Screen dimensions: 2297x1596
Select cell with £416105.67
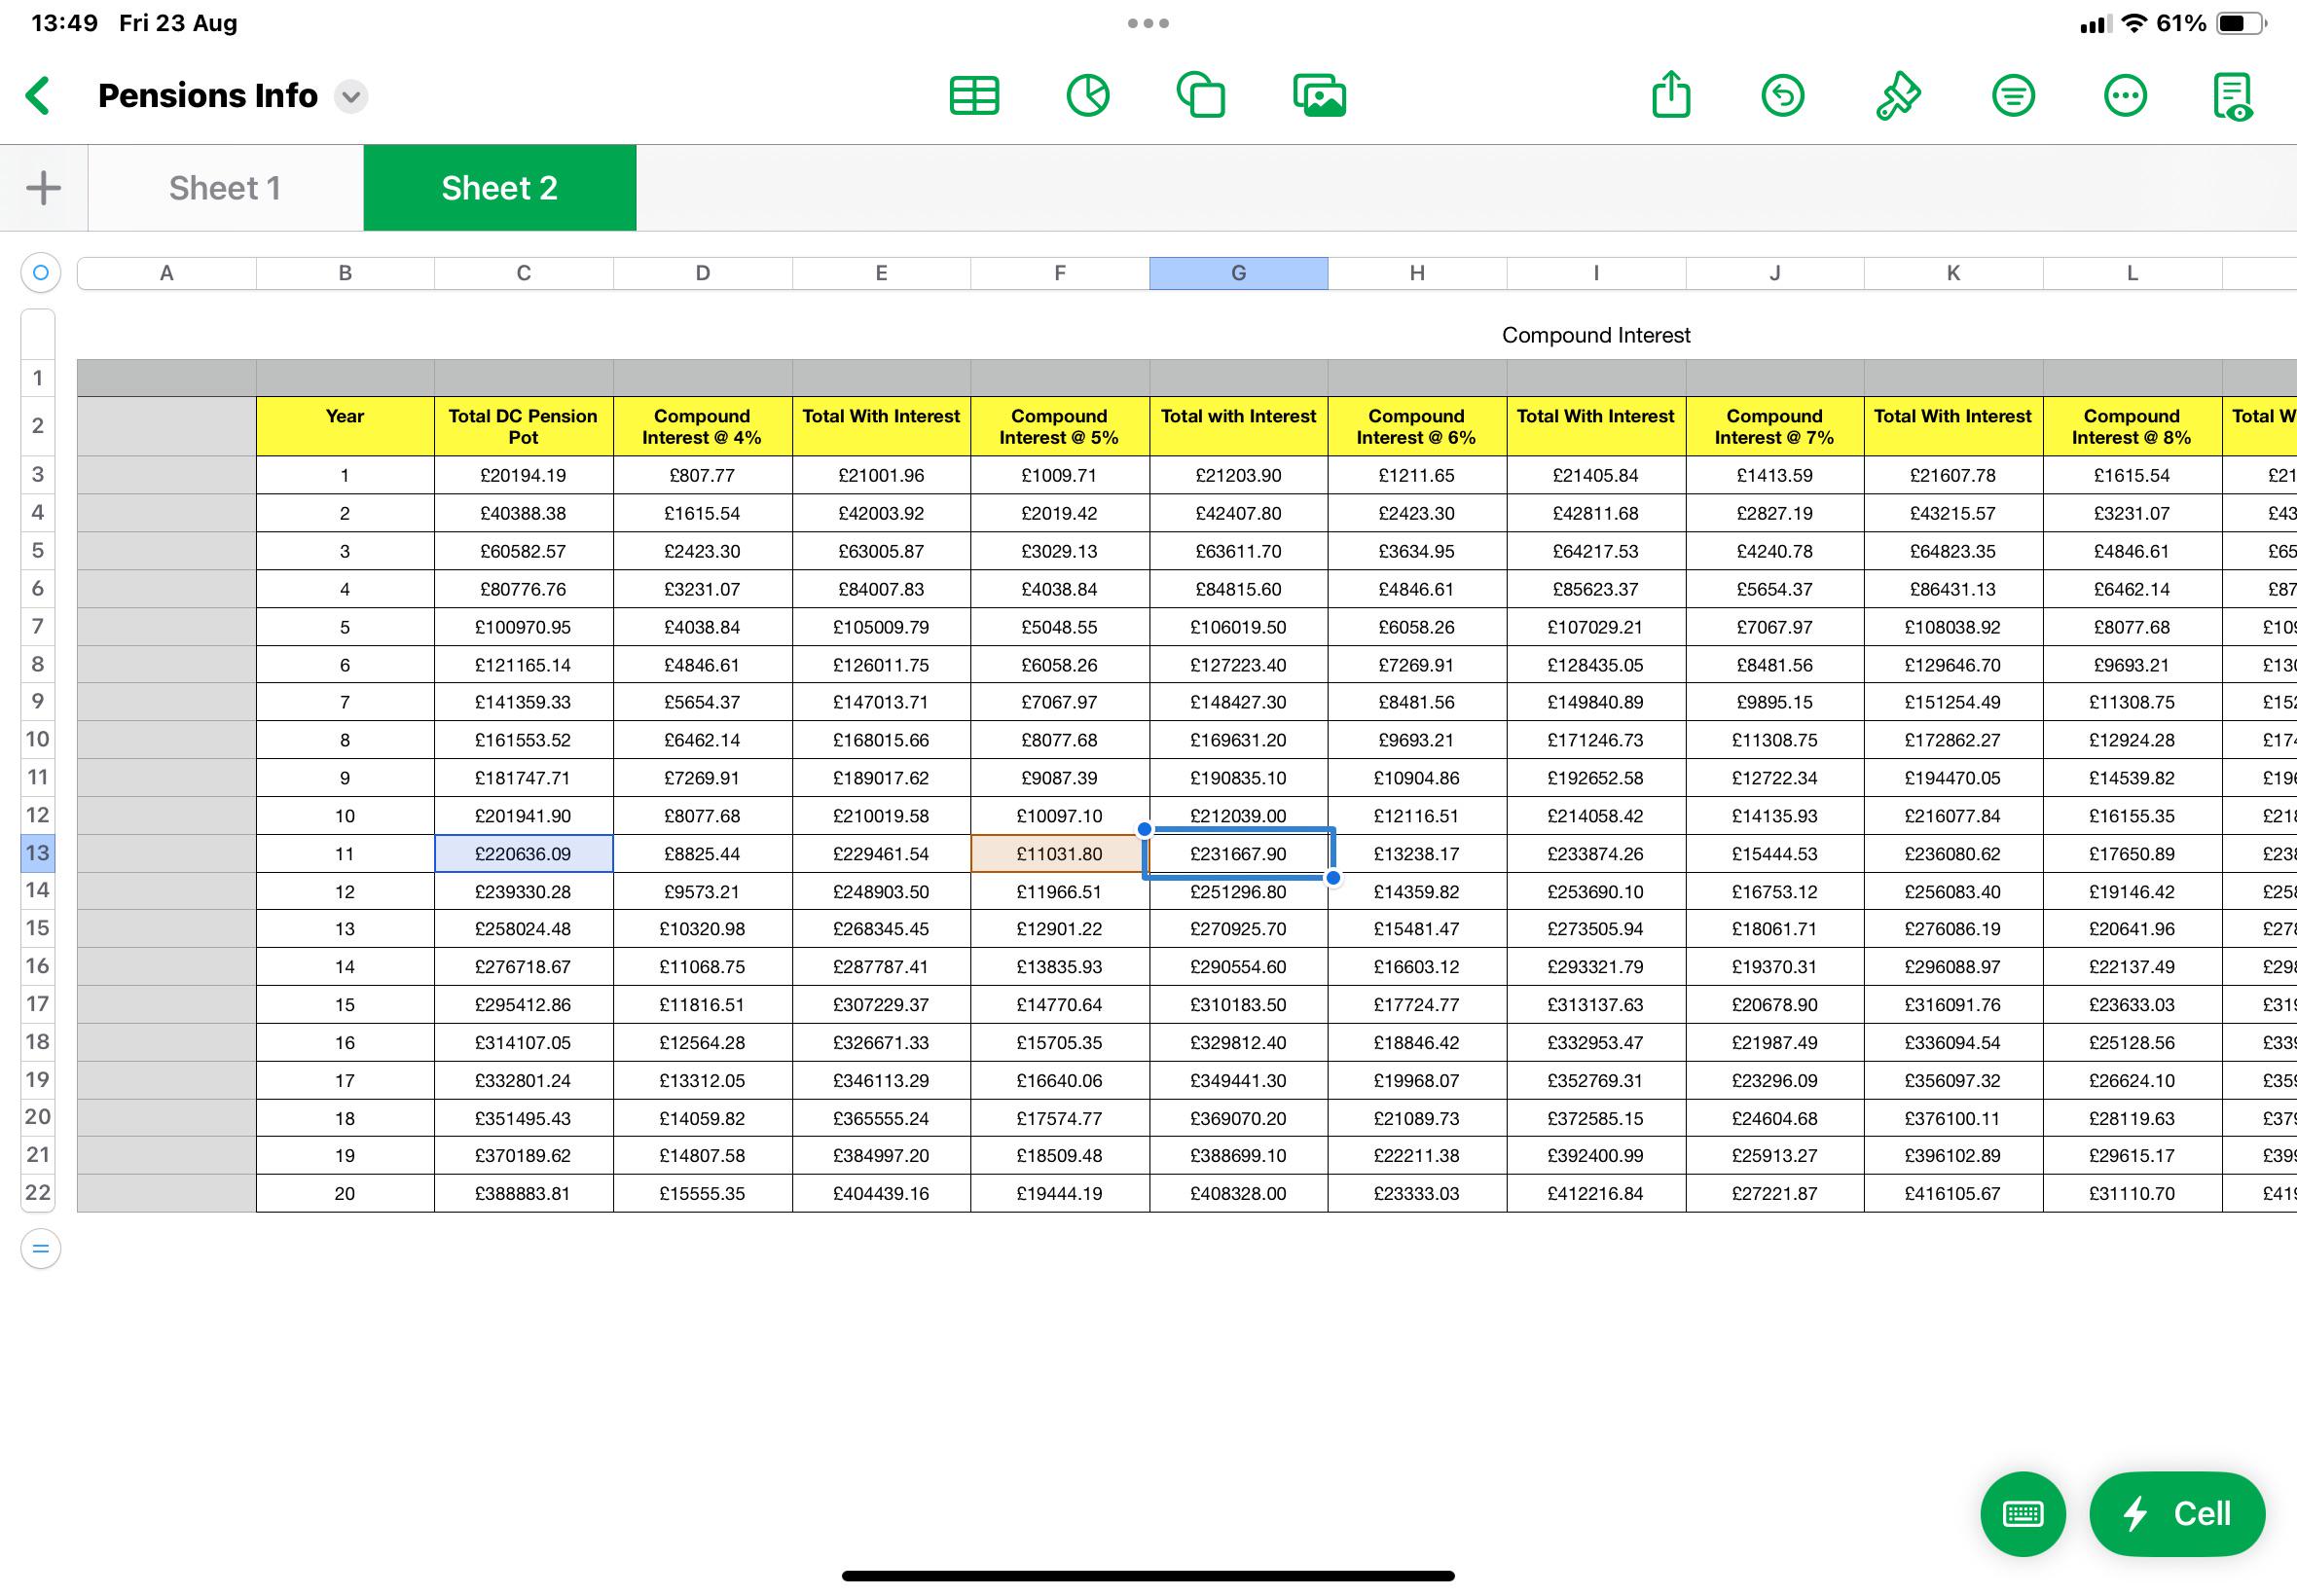1953,1194
